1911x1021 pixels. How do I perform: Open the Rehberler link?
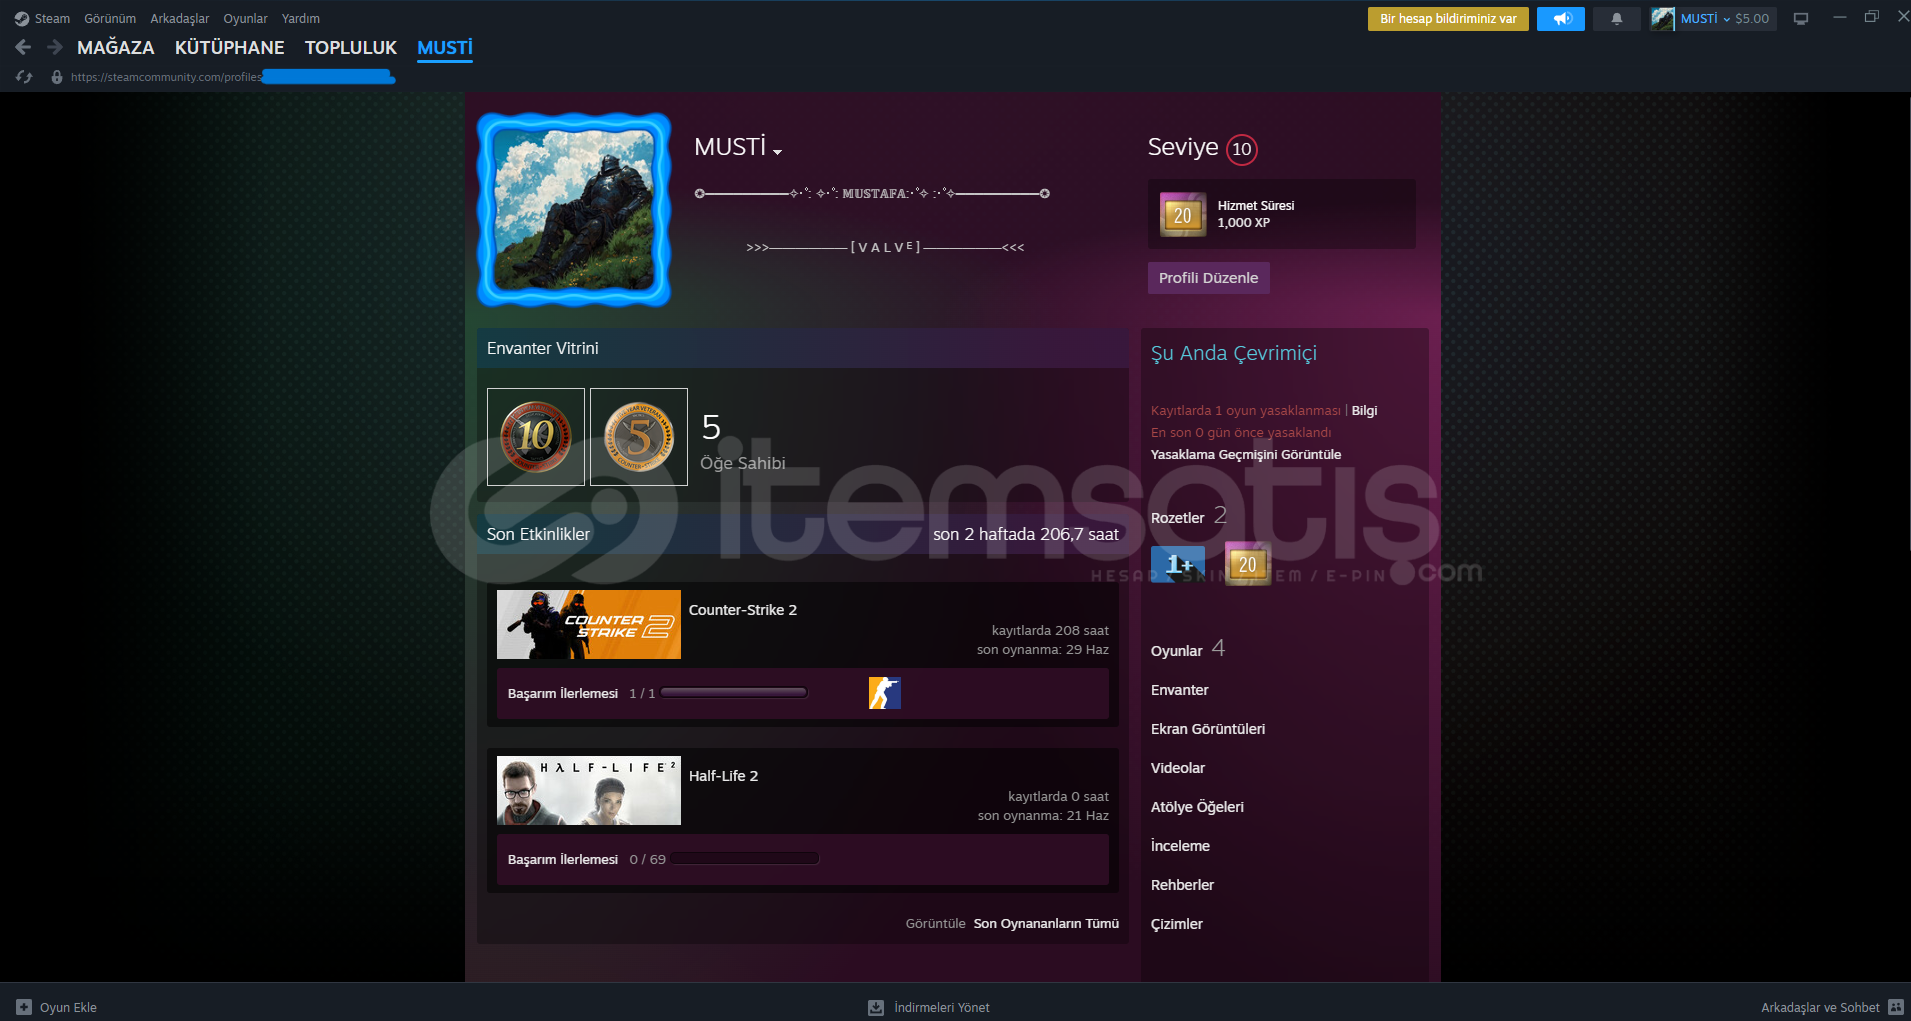pyautogui.click(x=1183, y=885)
